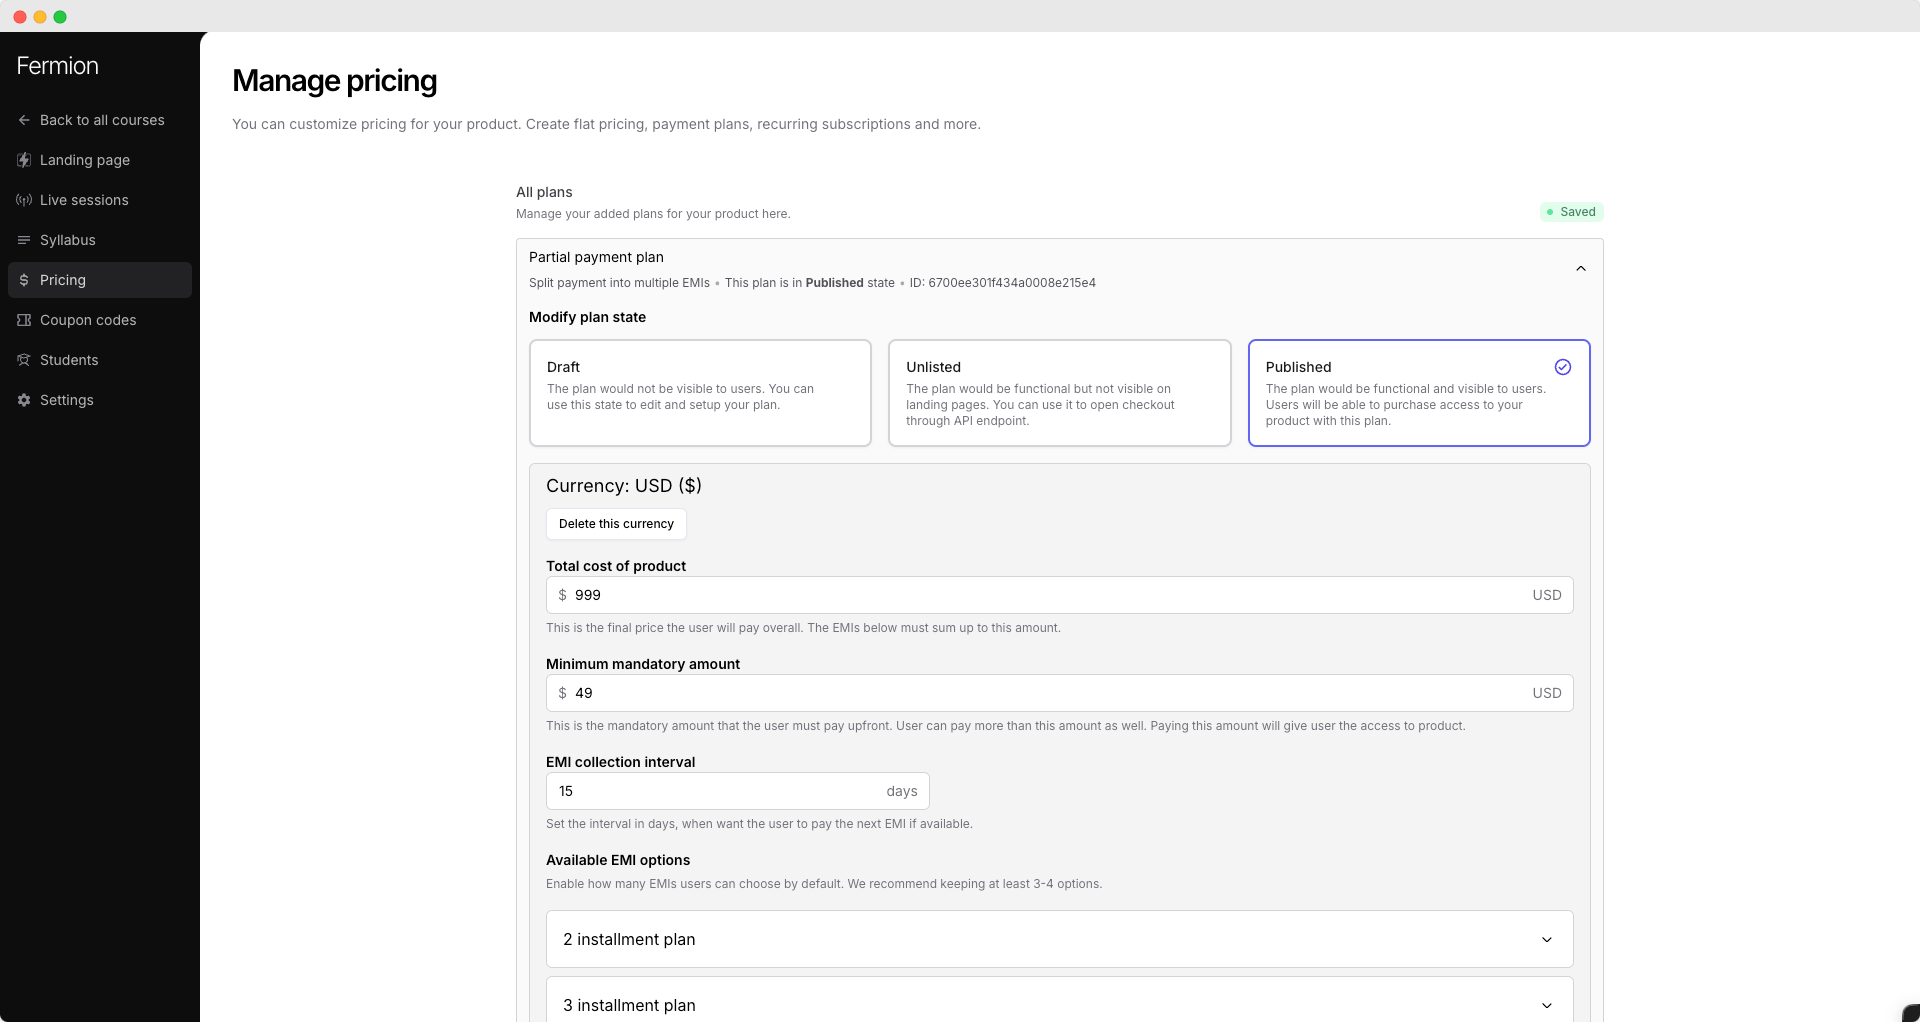Click the Live sessions broadcast icon
Screen dimensions: 1920x1022
point(23,200)
